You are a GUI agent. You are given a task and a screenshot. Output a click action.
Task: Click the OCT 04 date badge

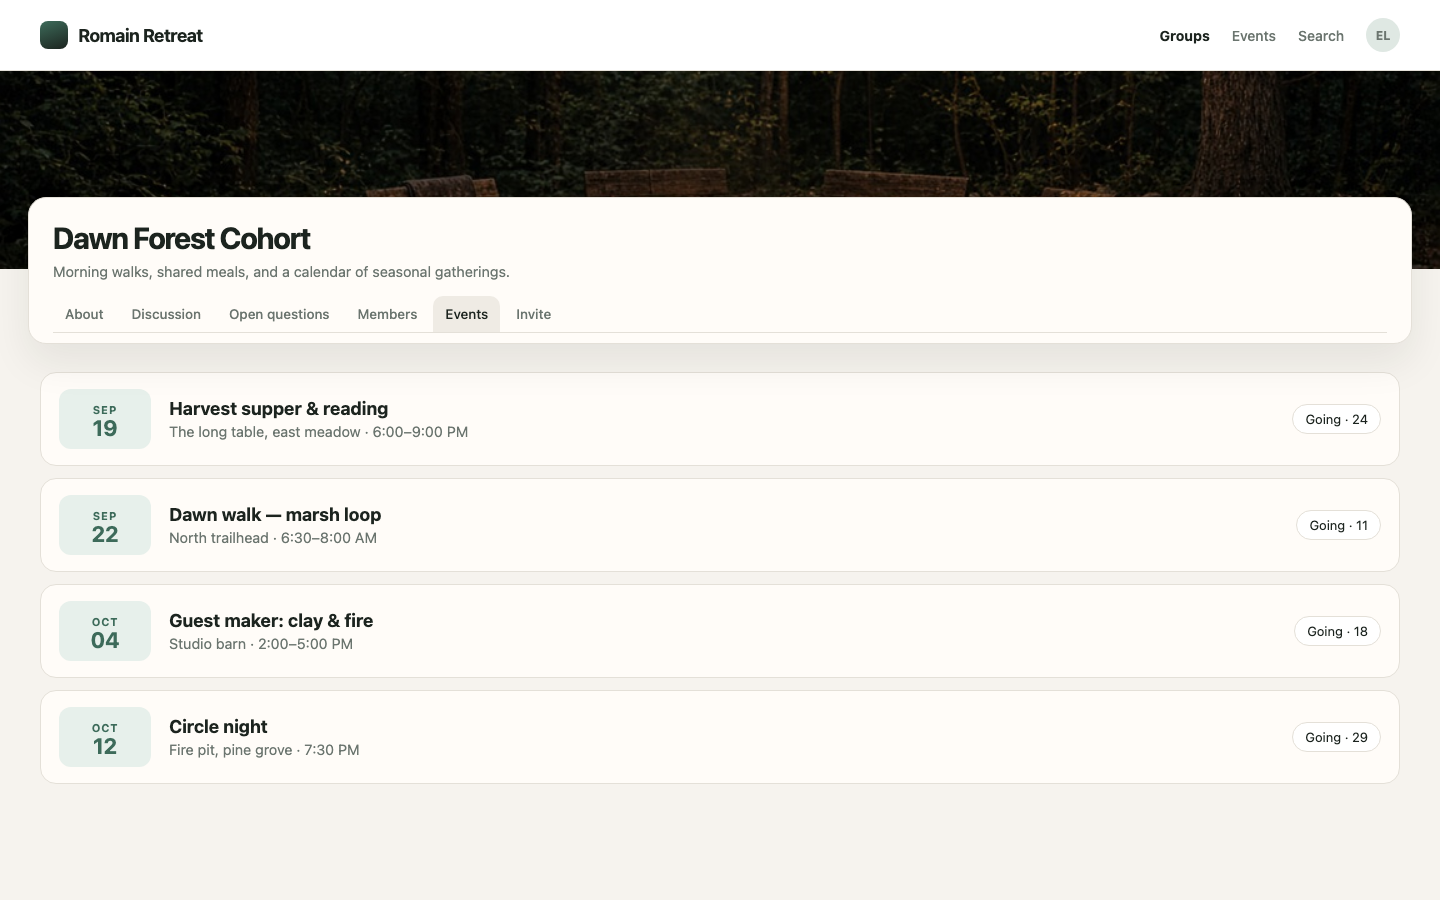(x=105, y=631)
